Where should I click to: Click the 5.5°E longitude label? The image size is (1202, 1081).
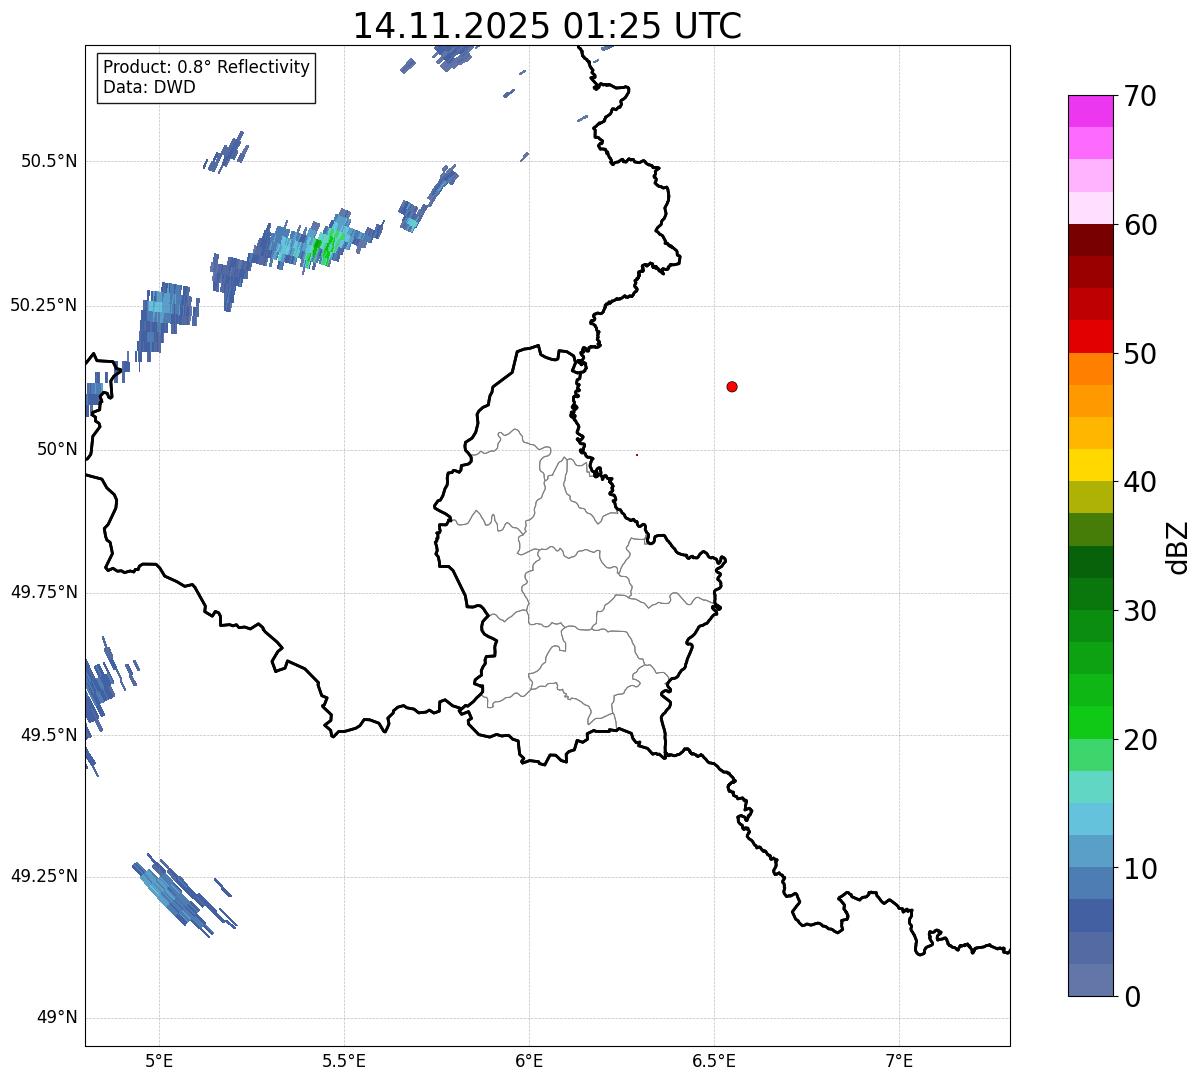point(344,1061)
